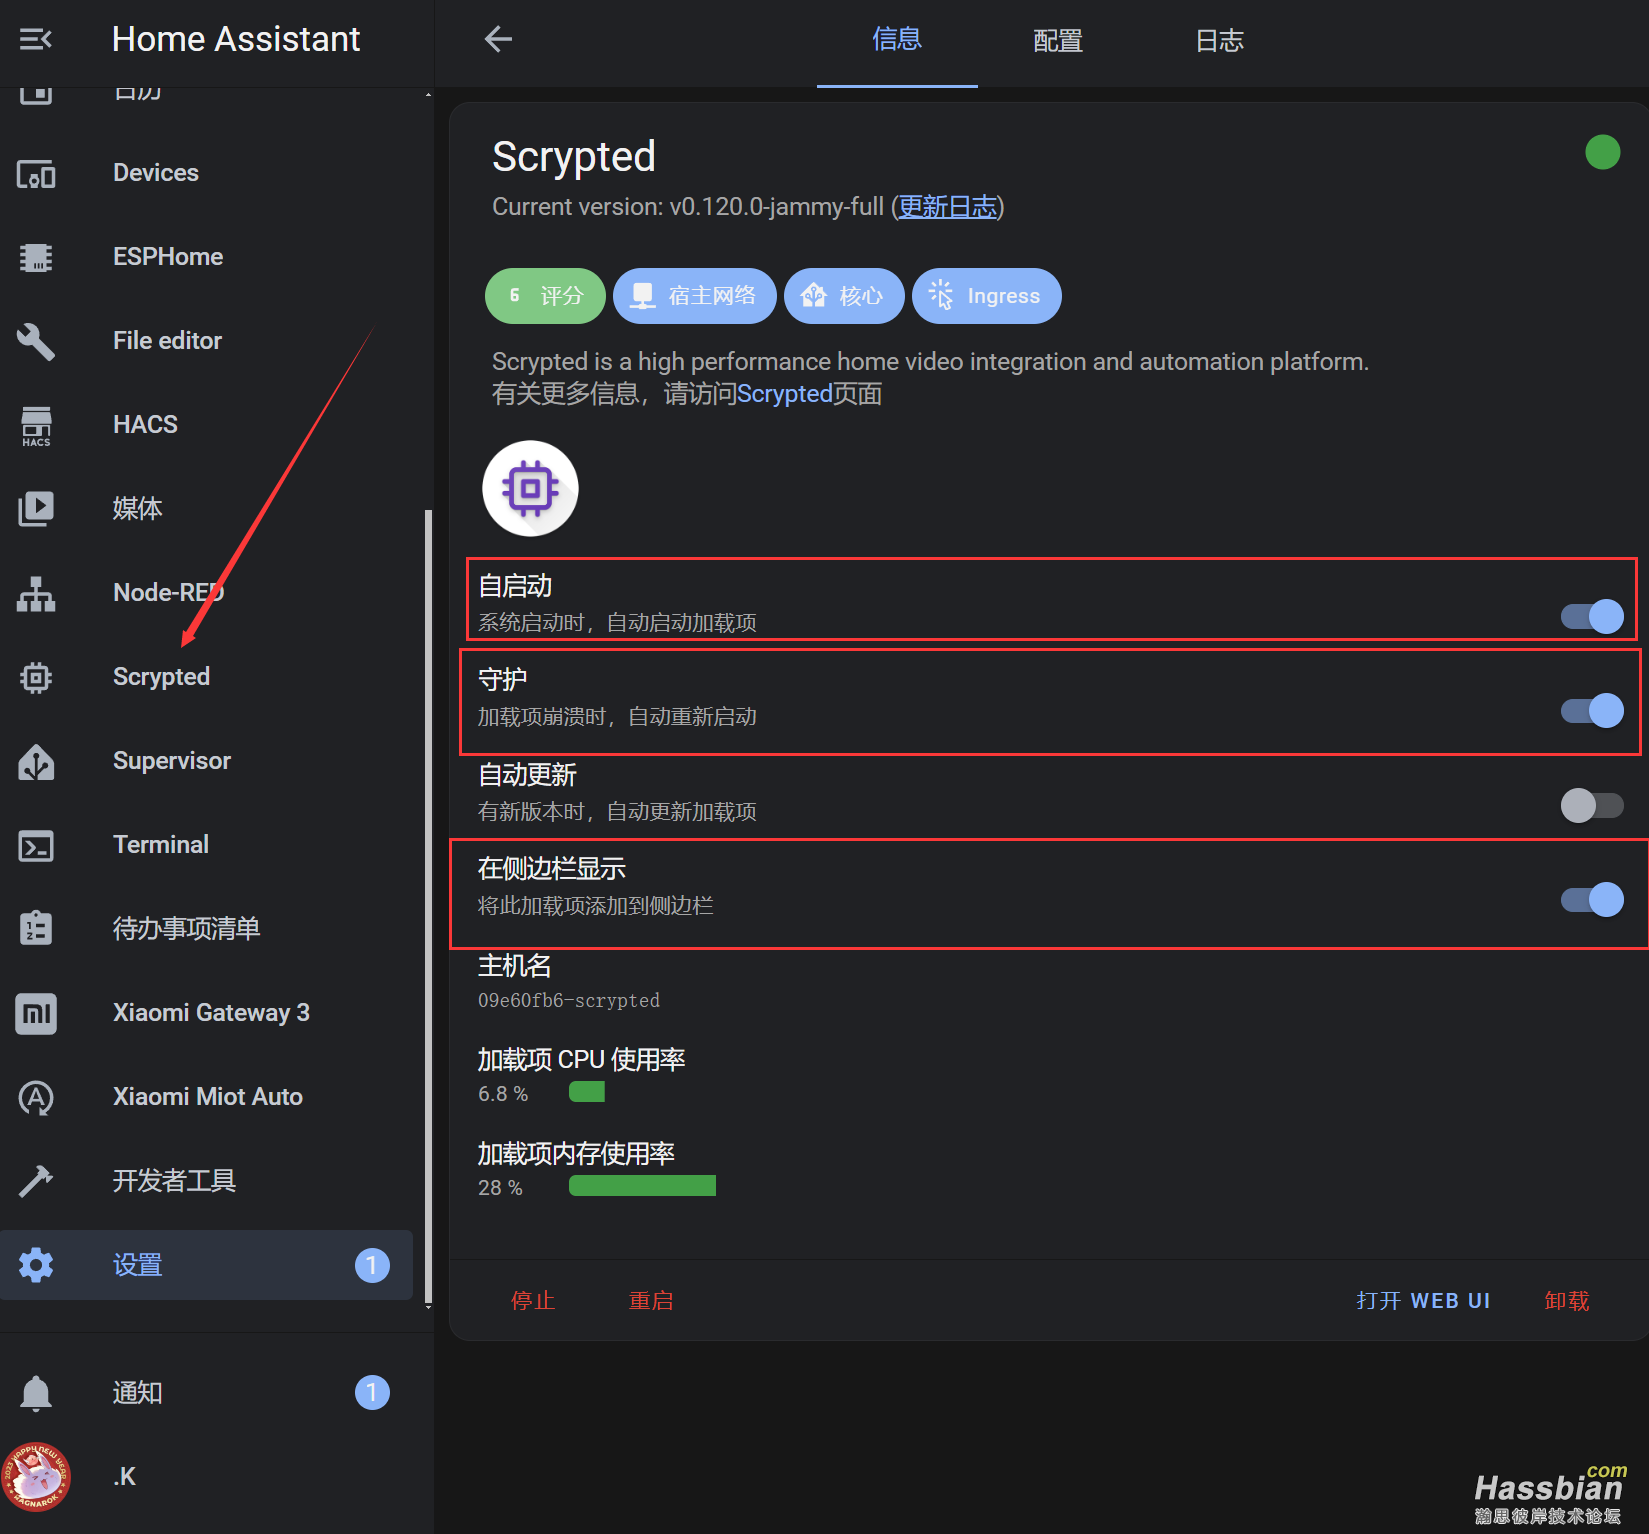This screenshot has height=1534, width=1649.
Task: Click the 宿主网络 host network chip
Action: (695, 296)
